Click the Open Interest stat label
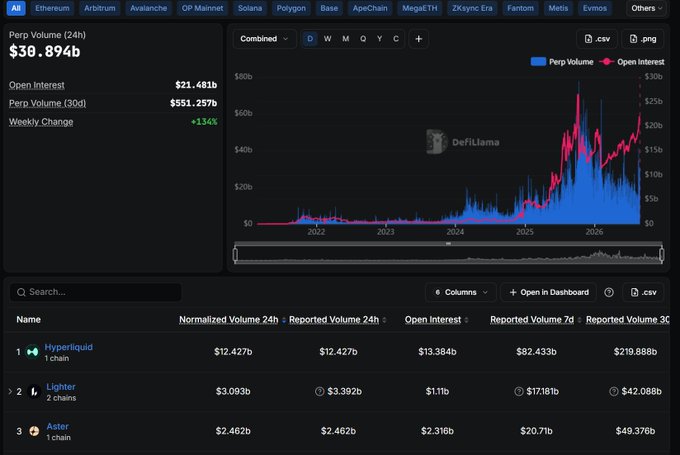Screen dimensions: 680x455 click(37, 85)
